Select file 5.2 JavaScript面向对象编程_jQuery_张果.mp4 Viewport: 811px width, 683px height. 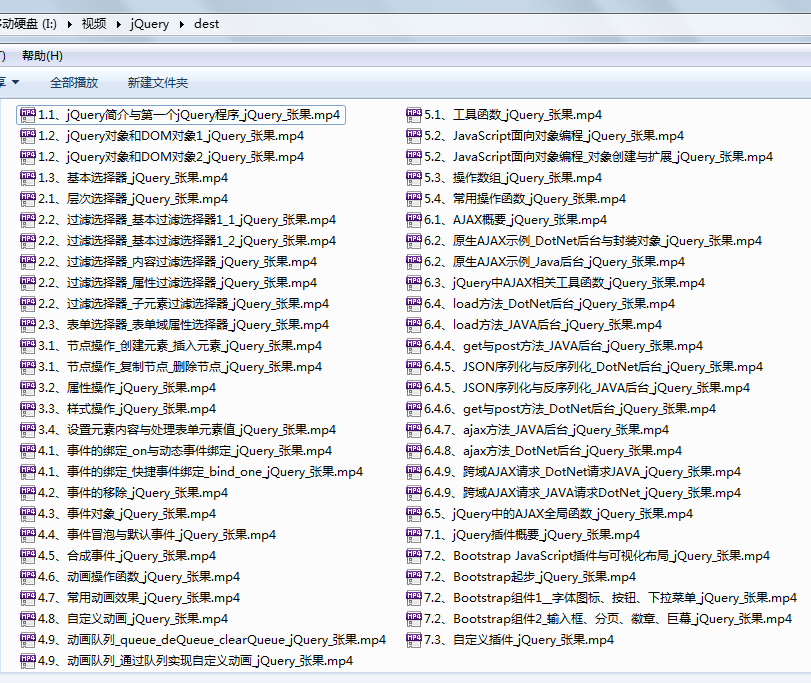pyautogui.click(x=545, y=136)
